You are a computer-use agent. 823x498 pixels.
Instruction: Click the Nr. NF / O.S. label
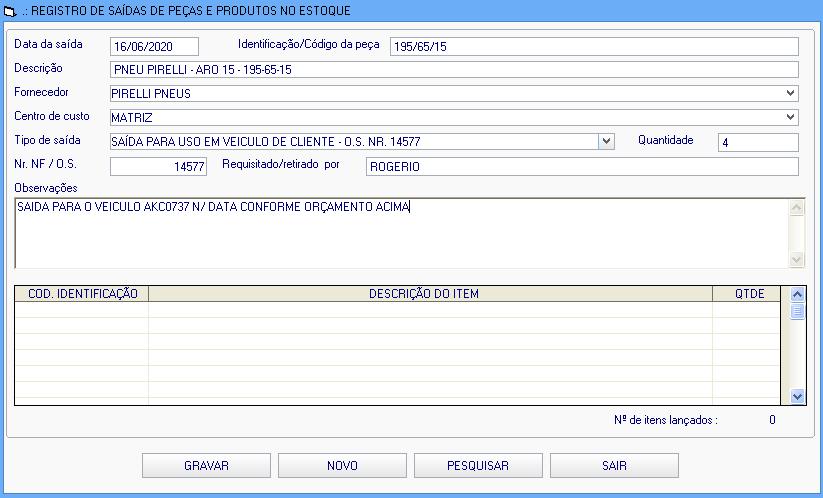(45, 164)
